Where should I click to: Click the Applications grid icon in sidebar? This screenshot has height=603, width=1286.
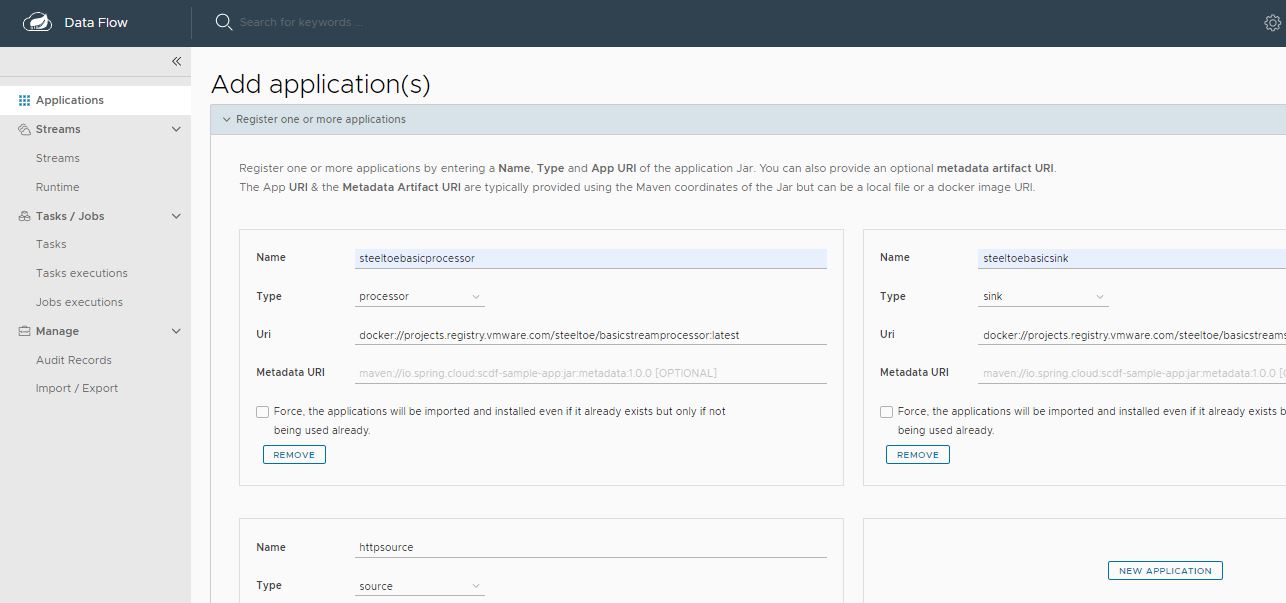[x=22, y=99]
